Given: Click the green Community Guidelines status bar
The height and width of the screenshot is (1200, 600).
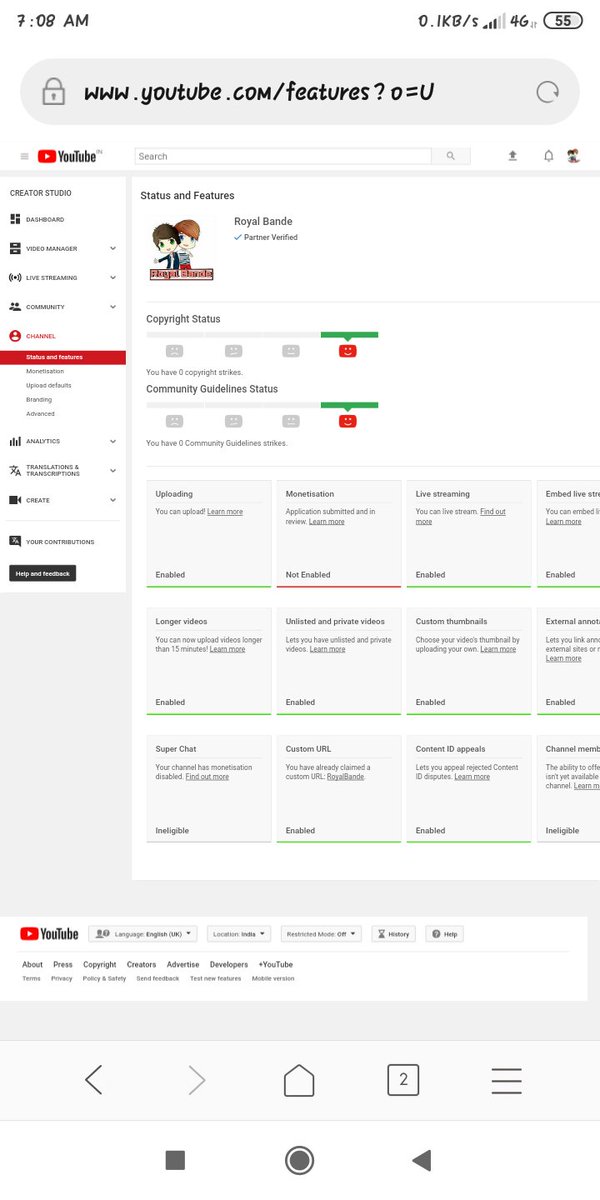Looking at the screenshot, I should [x=349, y=405].
